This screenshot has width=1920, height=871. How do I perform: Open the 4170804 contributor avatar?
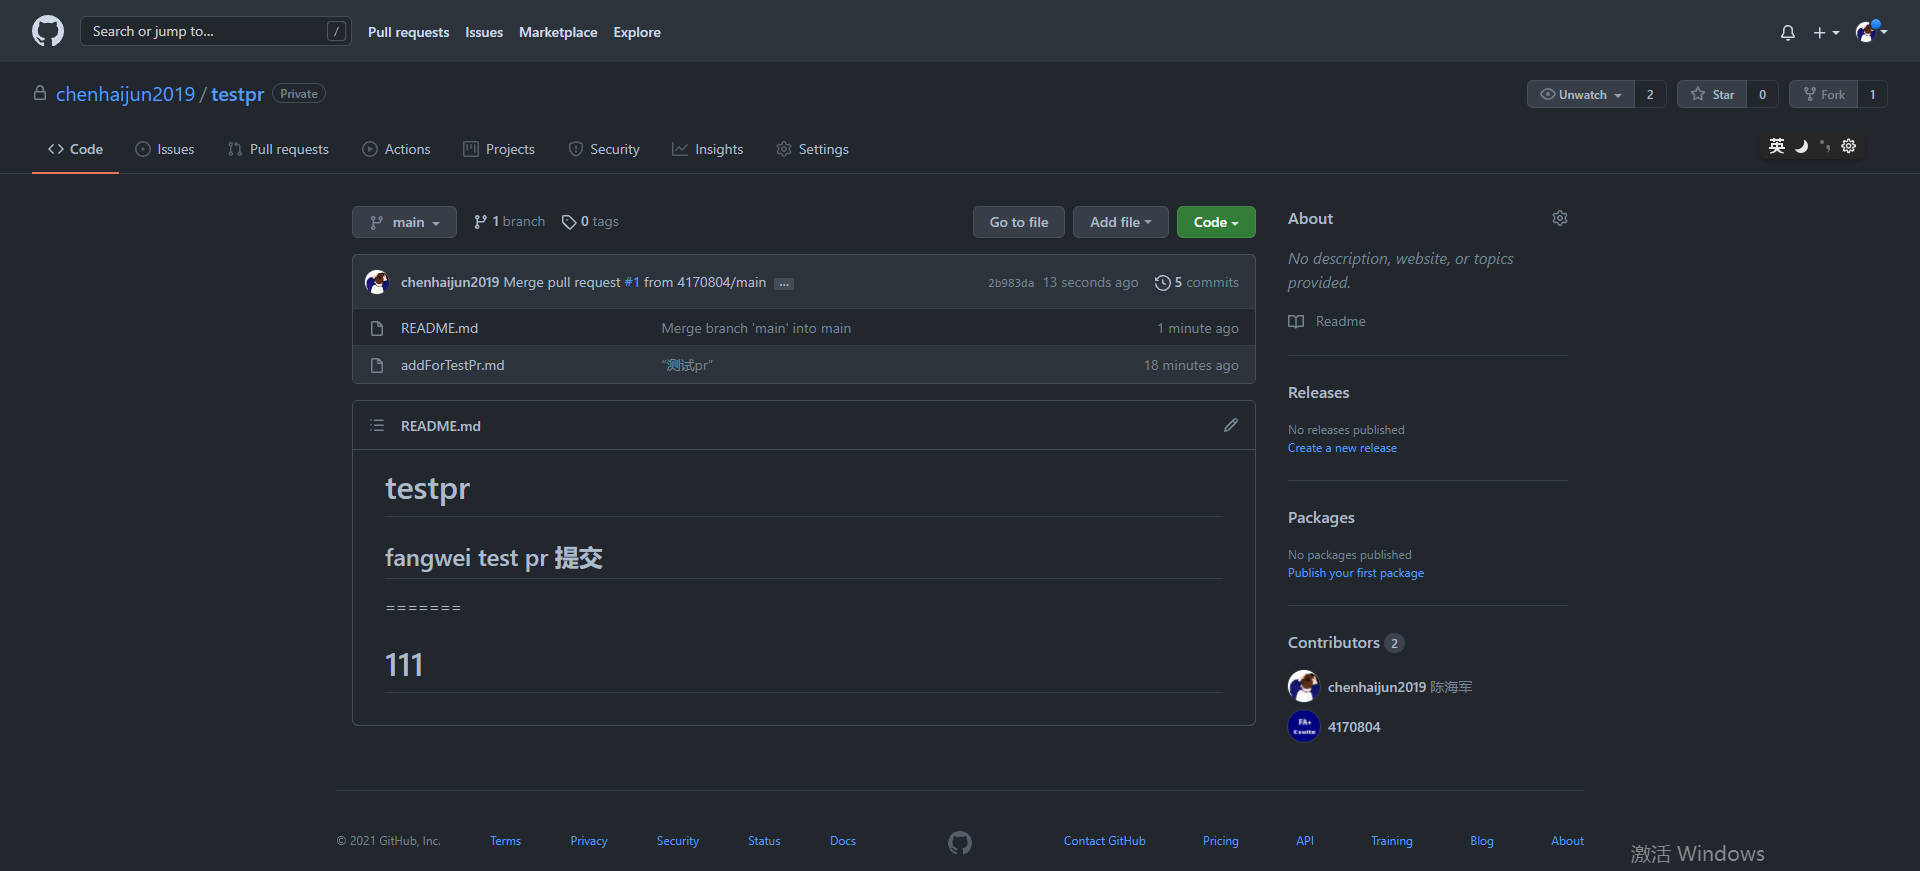pos(1304,726)
